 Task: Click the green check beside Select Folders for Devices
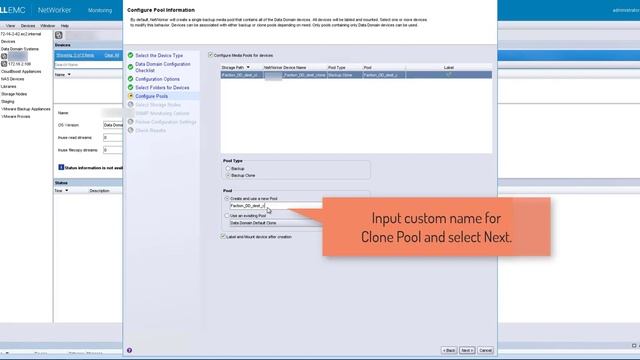click(x=131, y=87)
